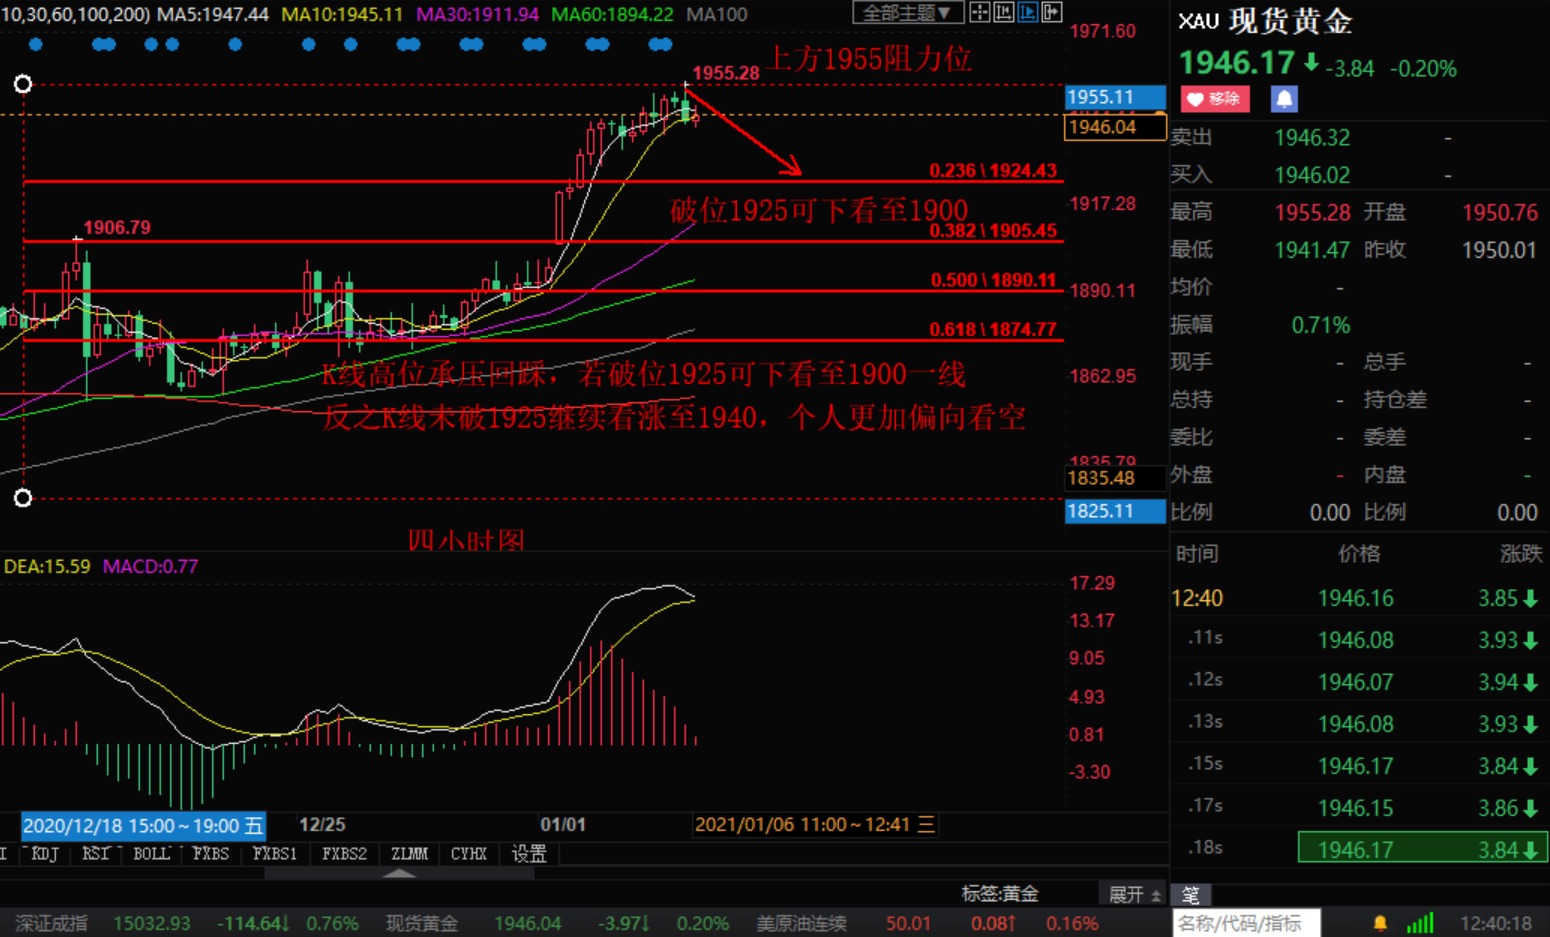Click the blue highlighted chart toolbar icon

point(1028,12)
